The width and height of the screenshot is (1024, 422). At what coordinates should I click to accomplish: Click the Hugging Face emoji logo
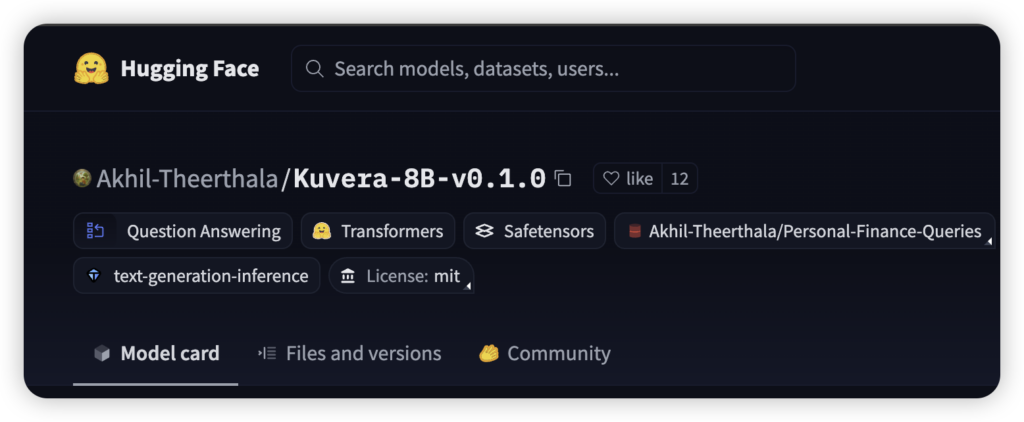pyautogui.click(x=91, y=69)
